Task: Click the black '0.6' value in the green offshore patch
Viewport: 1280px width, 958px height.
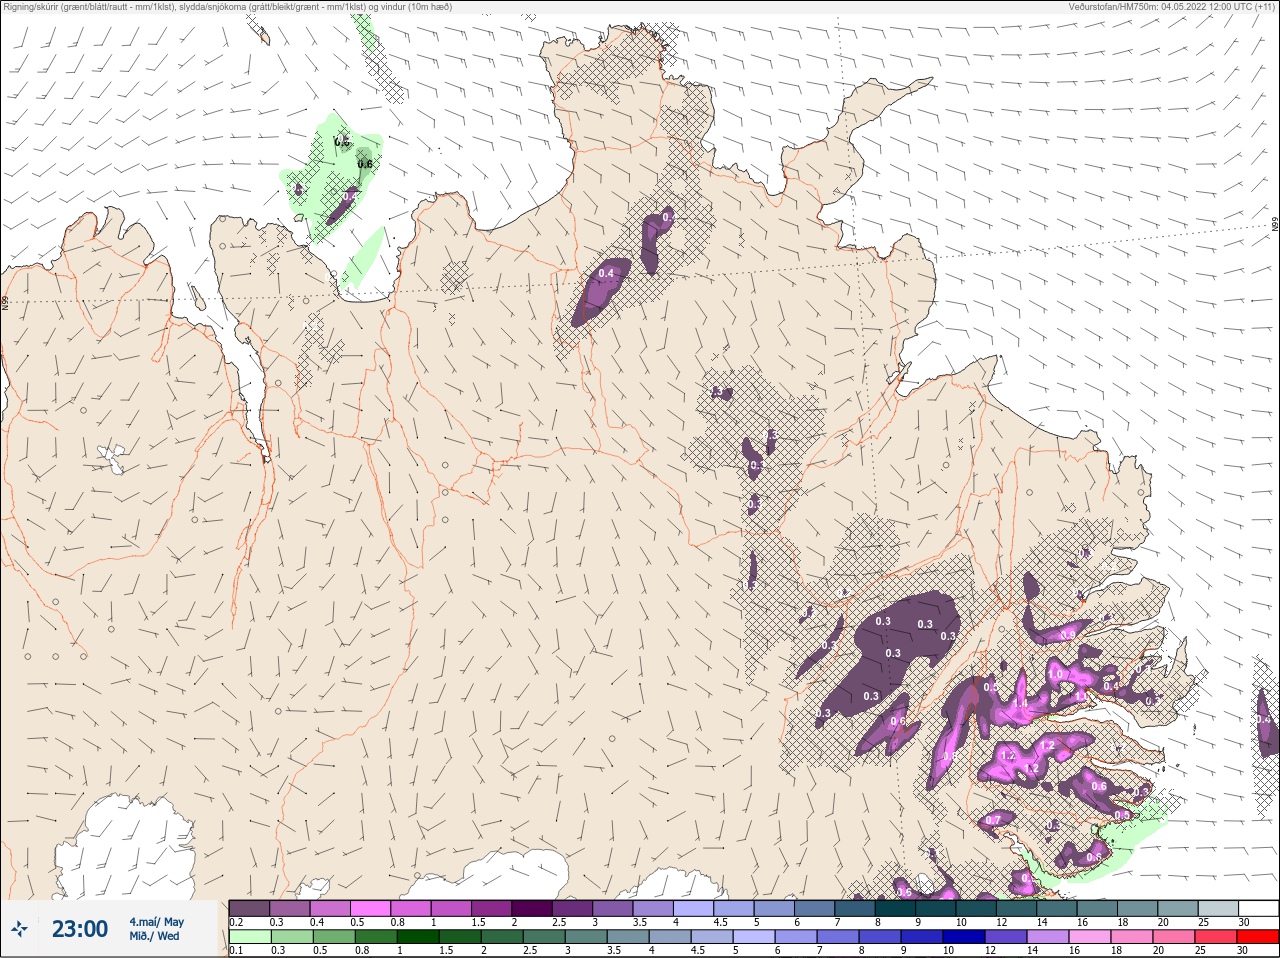Action: tap(365, 164)
